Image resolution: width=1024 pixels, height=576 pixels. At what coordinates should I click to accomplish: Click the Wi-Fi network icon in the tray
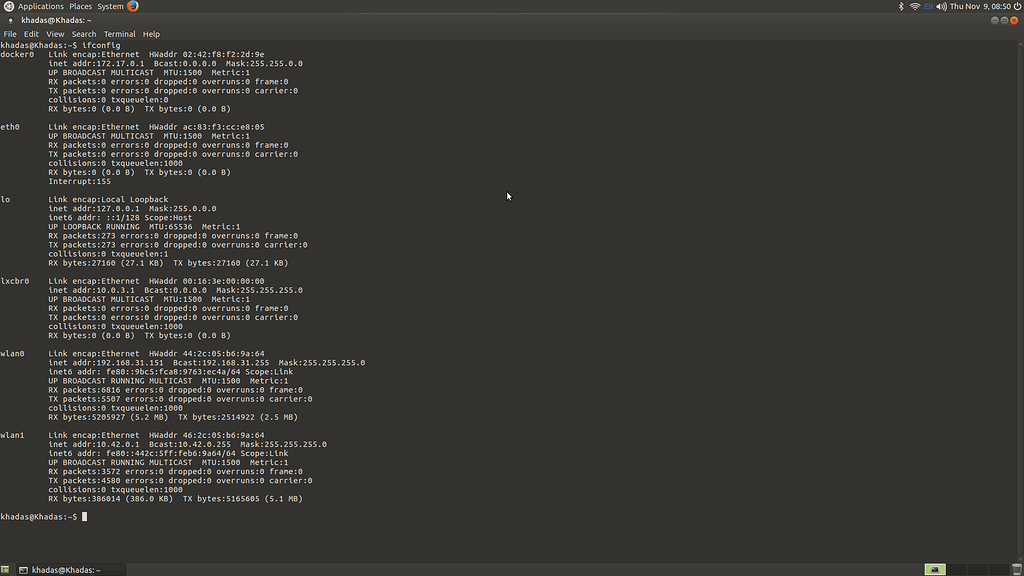pos(914,5)
